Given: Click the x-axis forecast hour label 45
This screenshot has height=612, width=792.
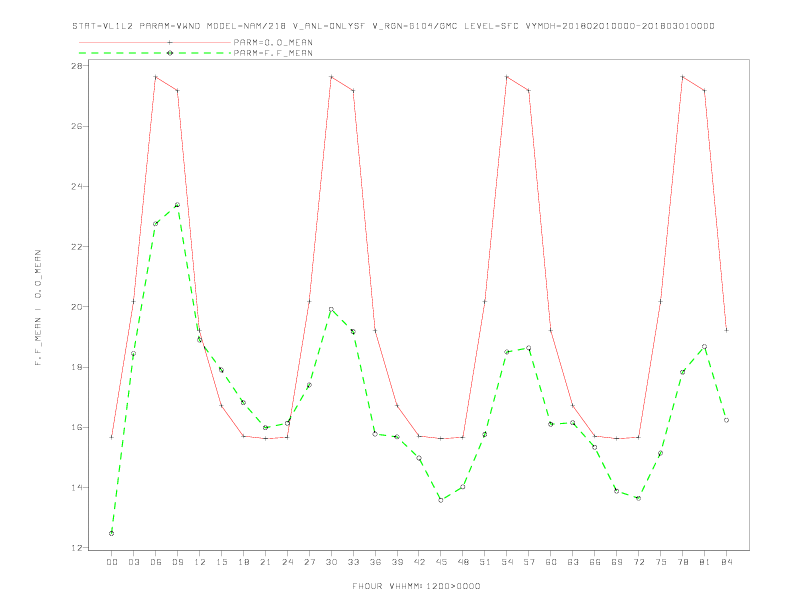Looking at the screenshot, I should (x=441, y=562).
